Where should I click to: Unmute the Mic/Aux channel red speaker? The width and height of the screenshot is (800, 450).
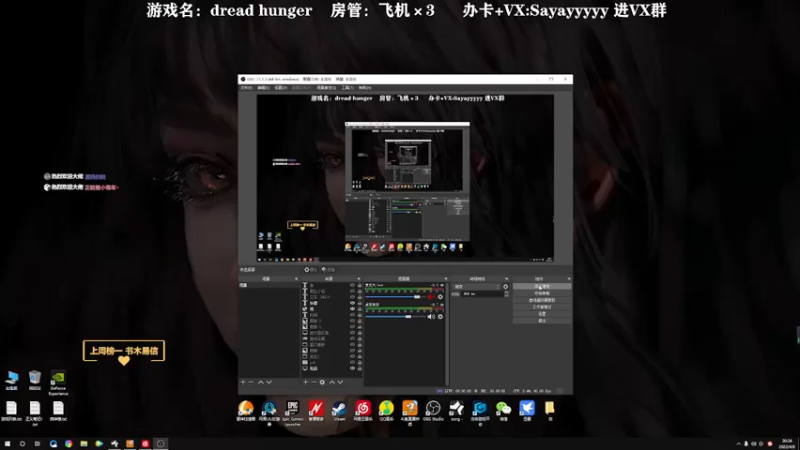point(431,297)
